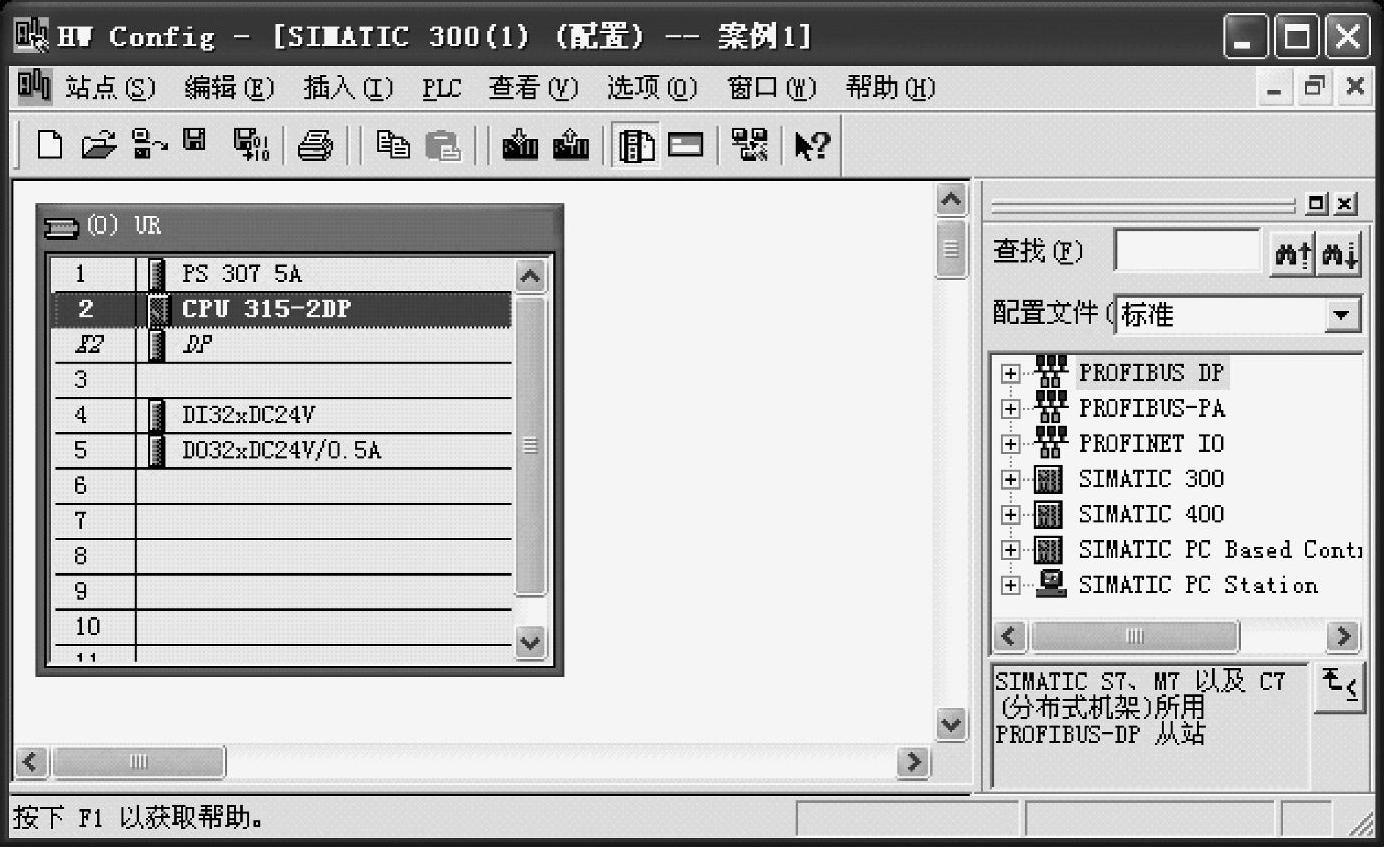This screenshot has width=1384, height=847.
Task: Click the Paste toolbar icon
Action: pos(443,146)
